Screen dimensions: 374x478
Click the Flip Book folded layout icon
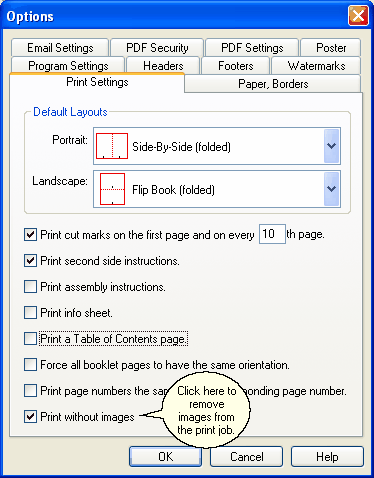pyautogui.click(x=112, y=189)
